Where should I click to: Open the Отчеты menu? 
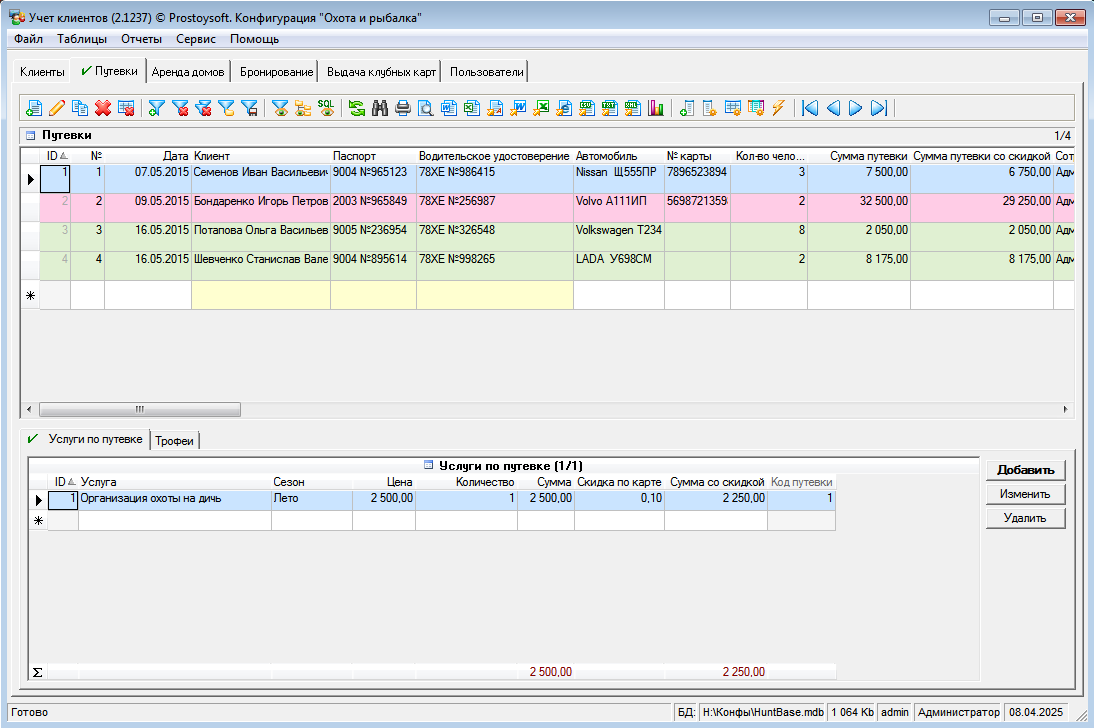pos(141,39)
